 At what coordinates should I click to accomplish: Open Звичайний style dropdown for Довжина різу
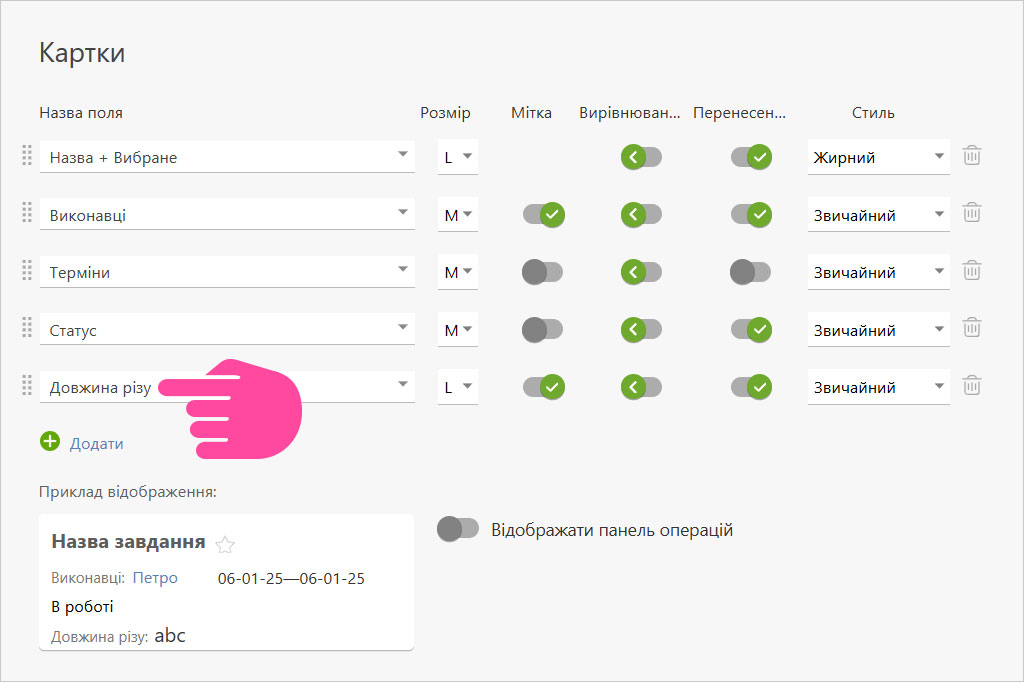(x=878, y=387)
